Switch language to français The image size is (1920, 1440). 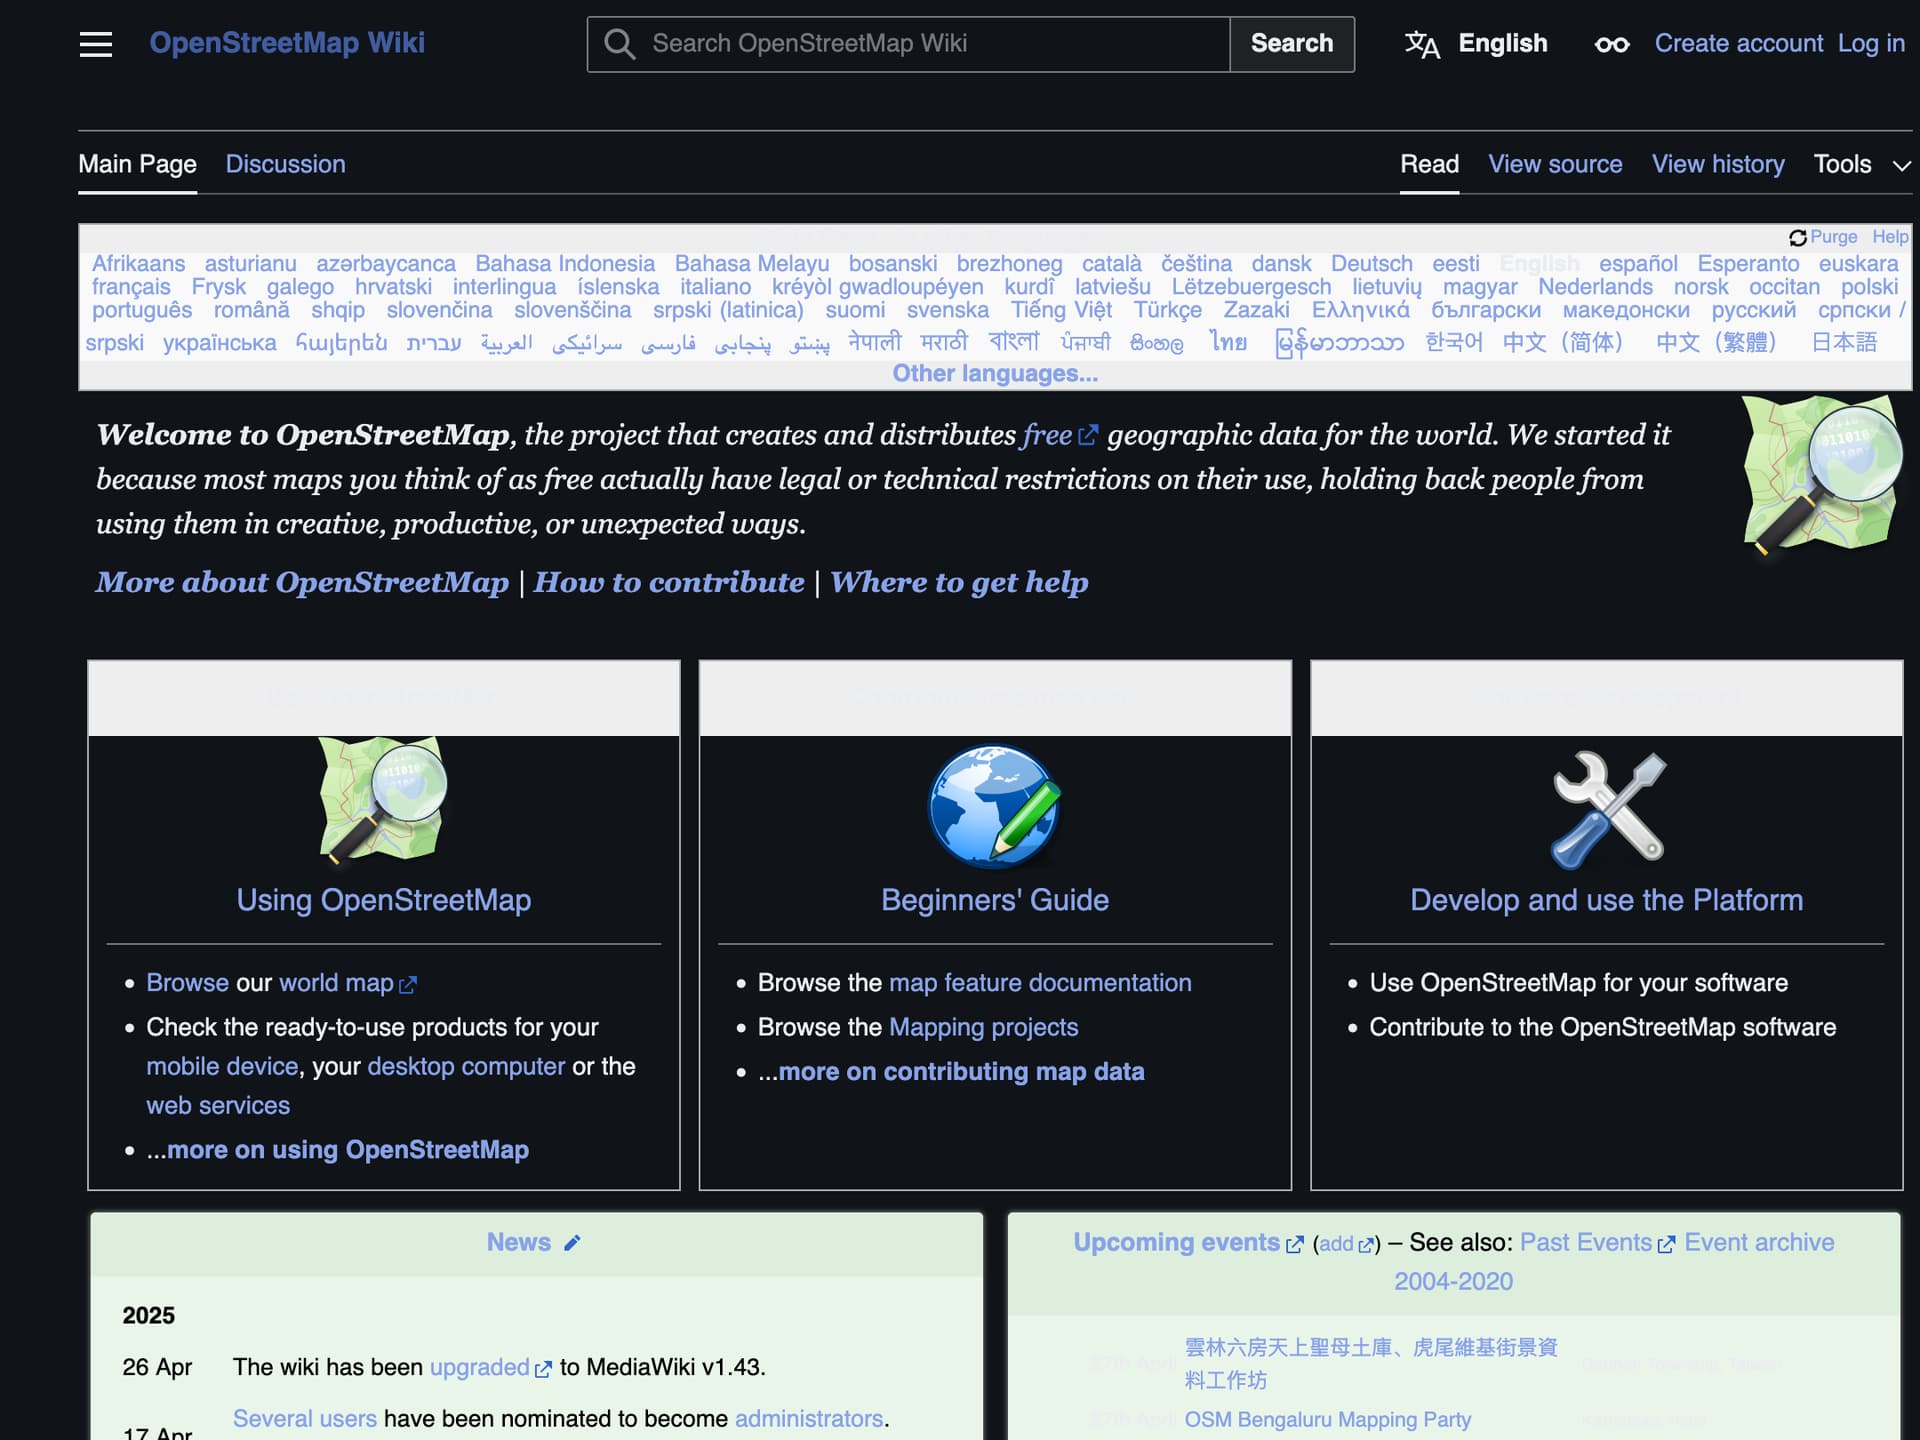click(131, 287)
